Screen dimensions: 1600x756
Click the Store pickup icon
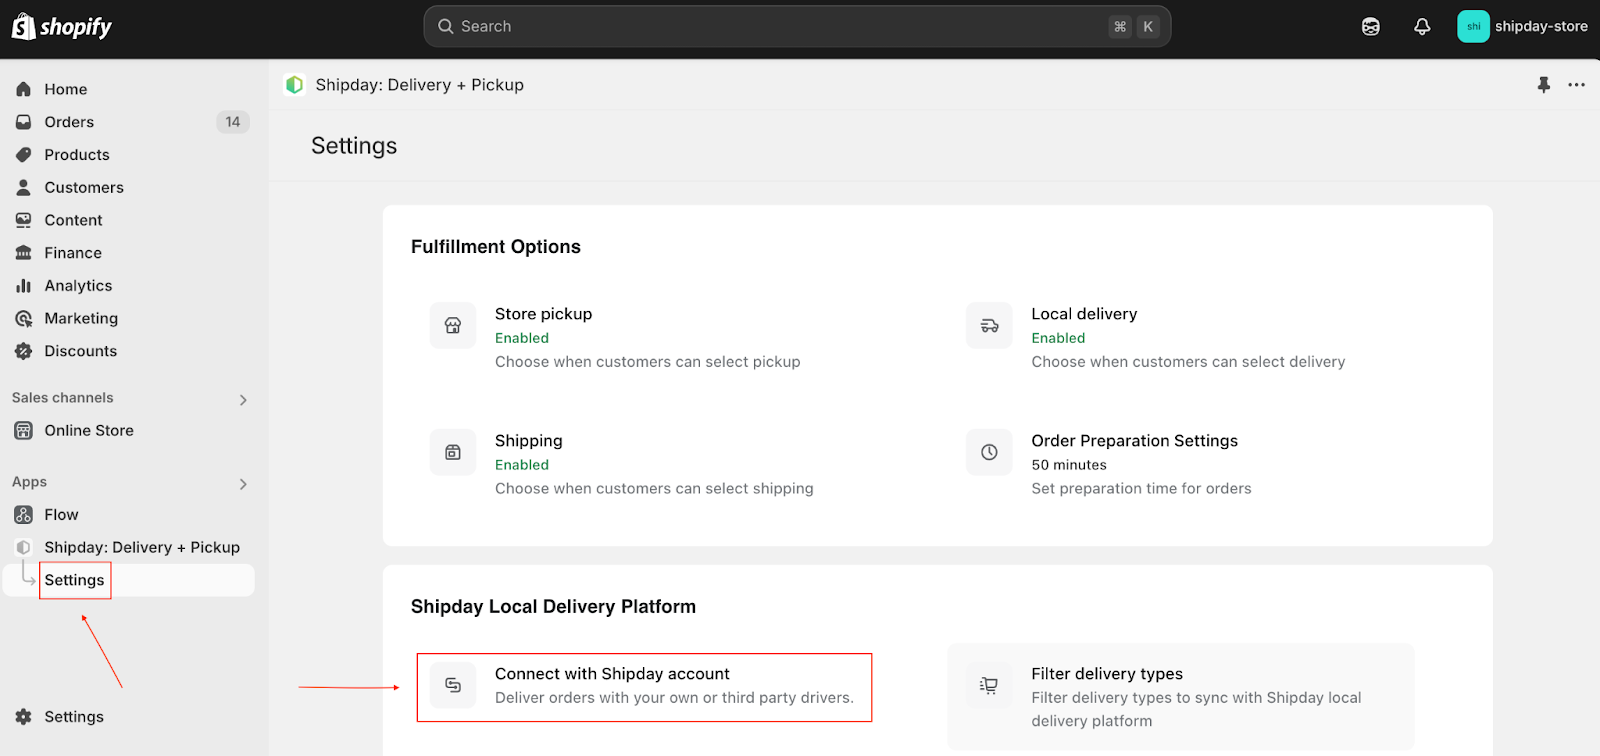click(453, 326)
